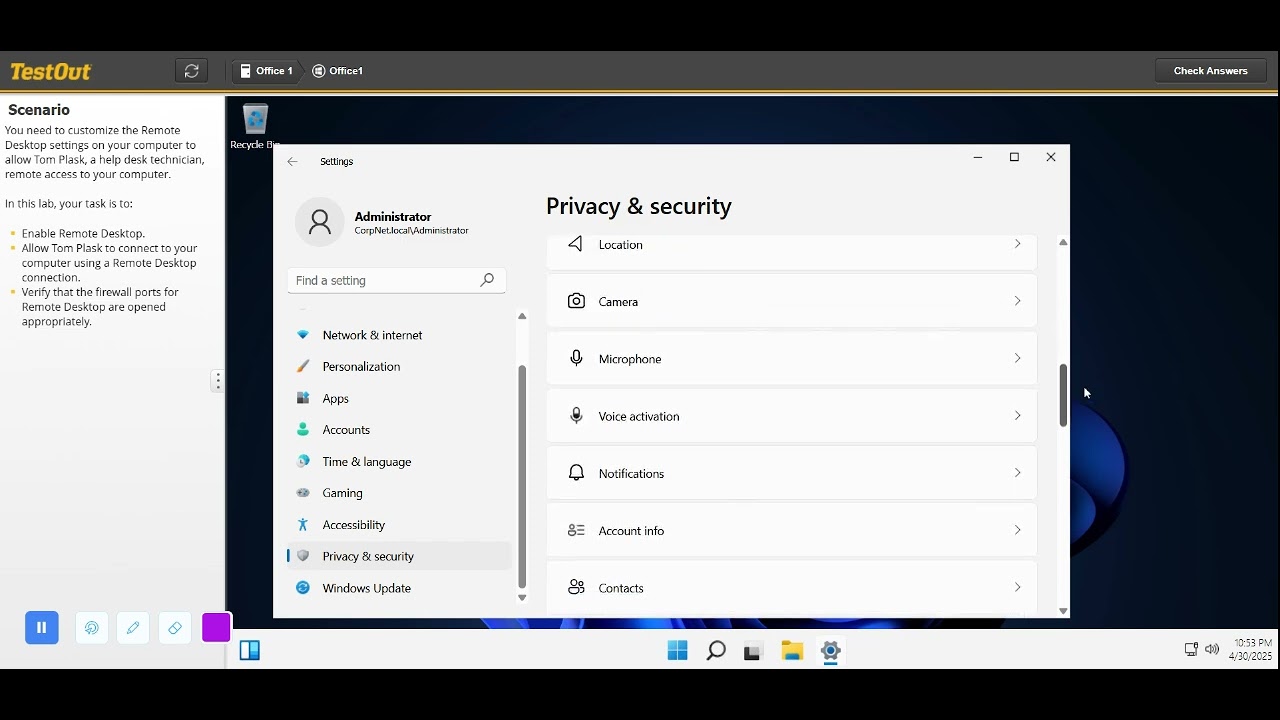Go back using the Settings back arrow
Screen dimensions: 1280x720
[x=292, y=161]
